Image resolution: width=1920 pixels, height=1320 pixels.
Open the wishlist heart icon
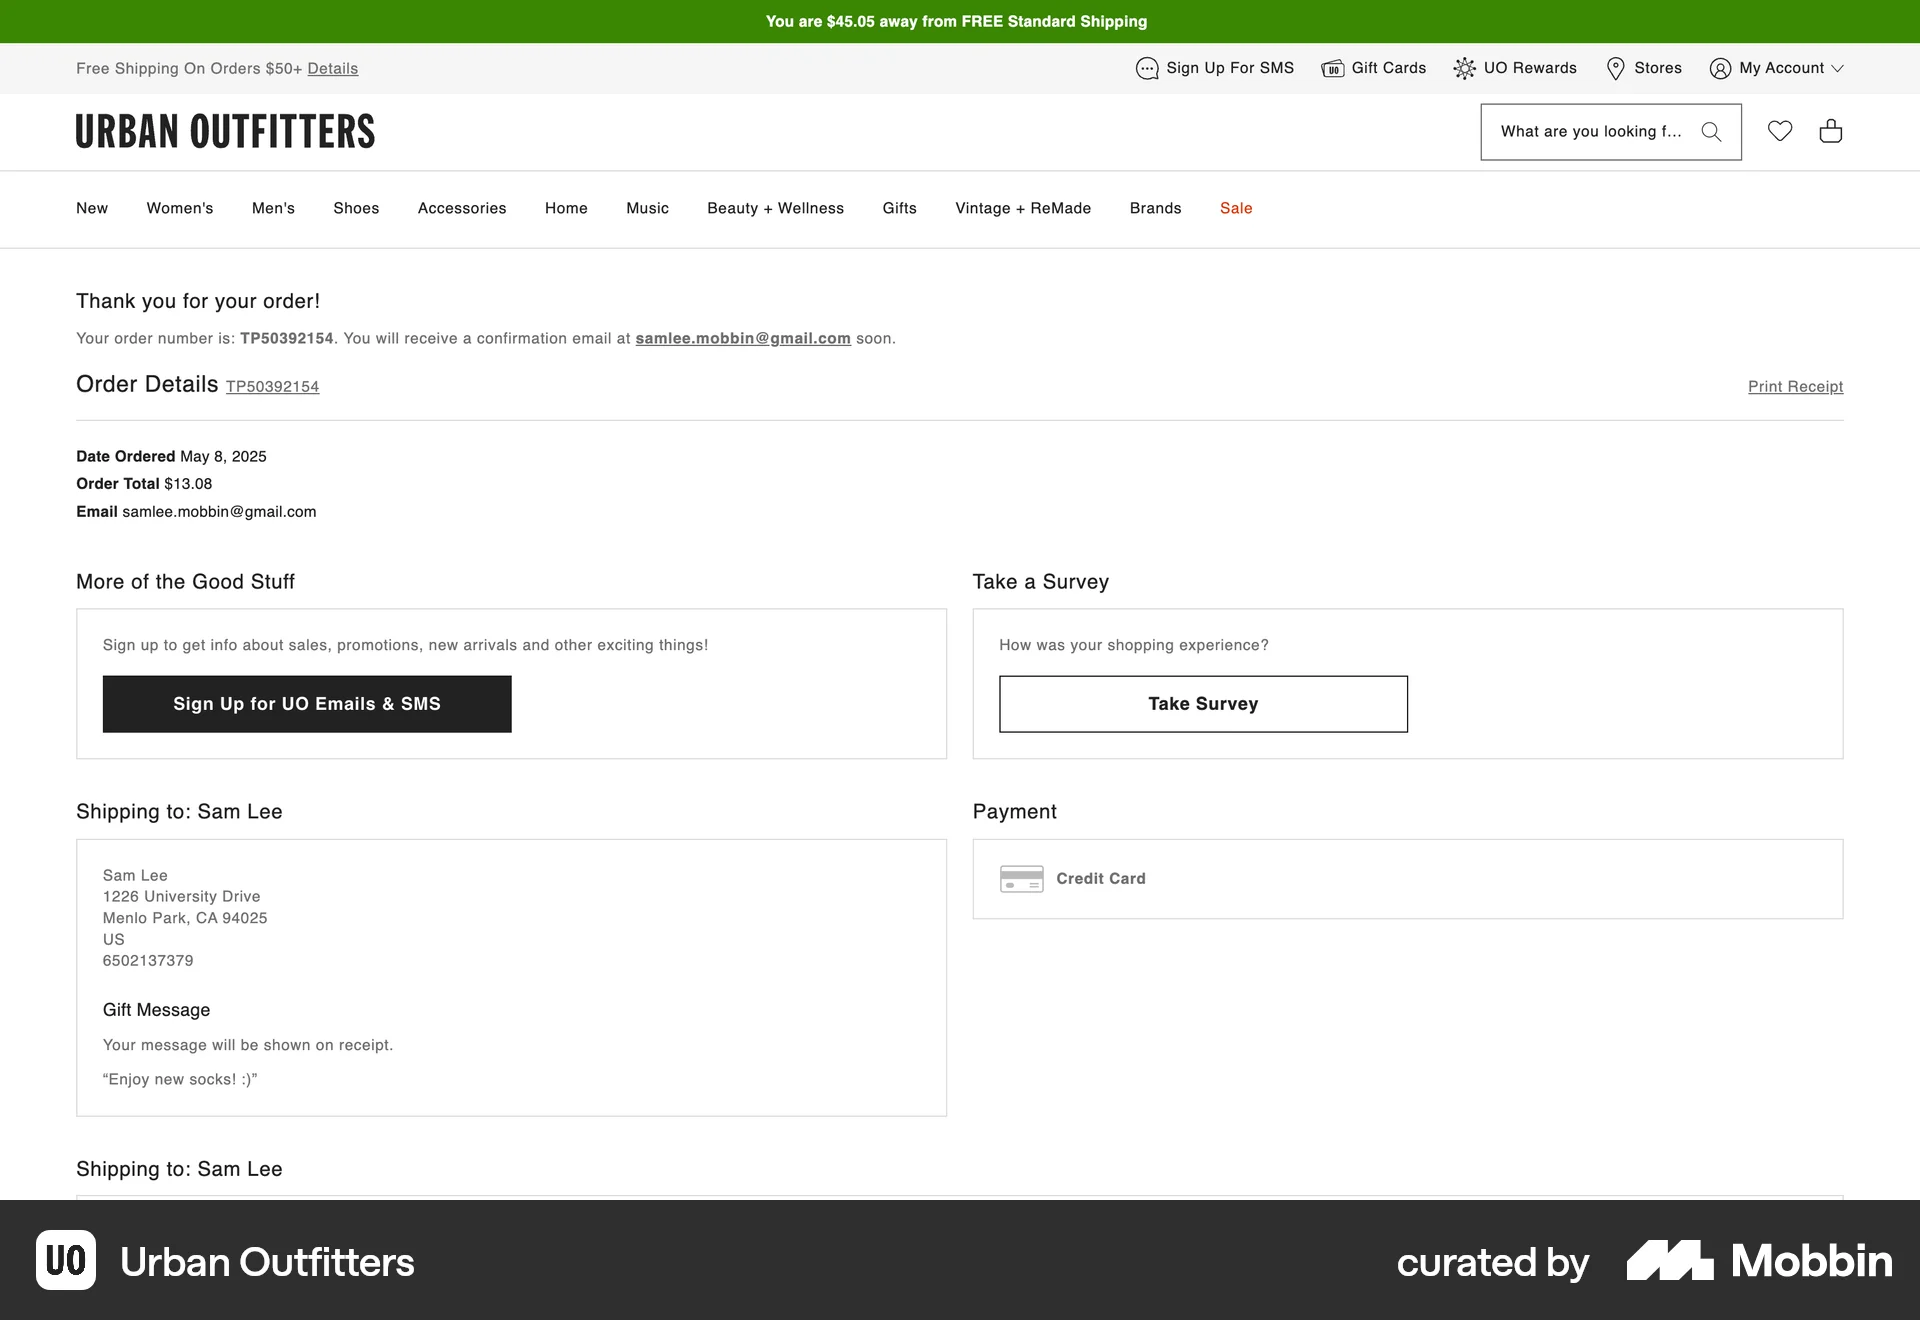[x=1781, y=131]
